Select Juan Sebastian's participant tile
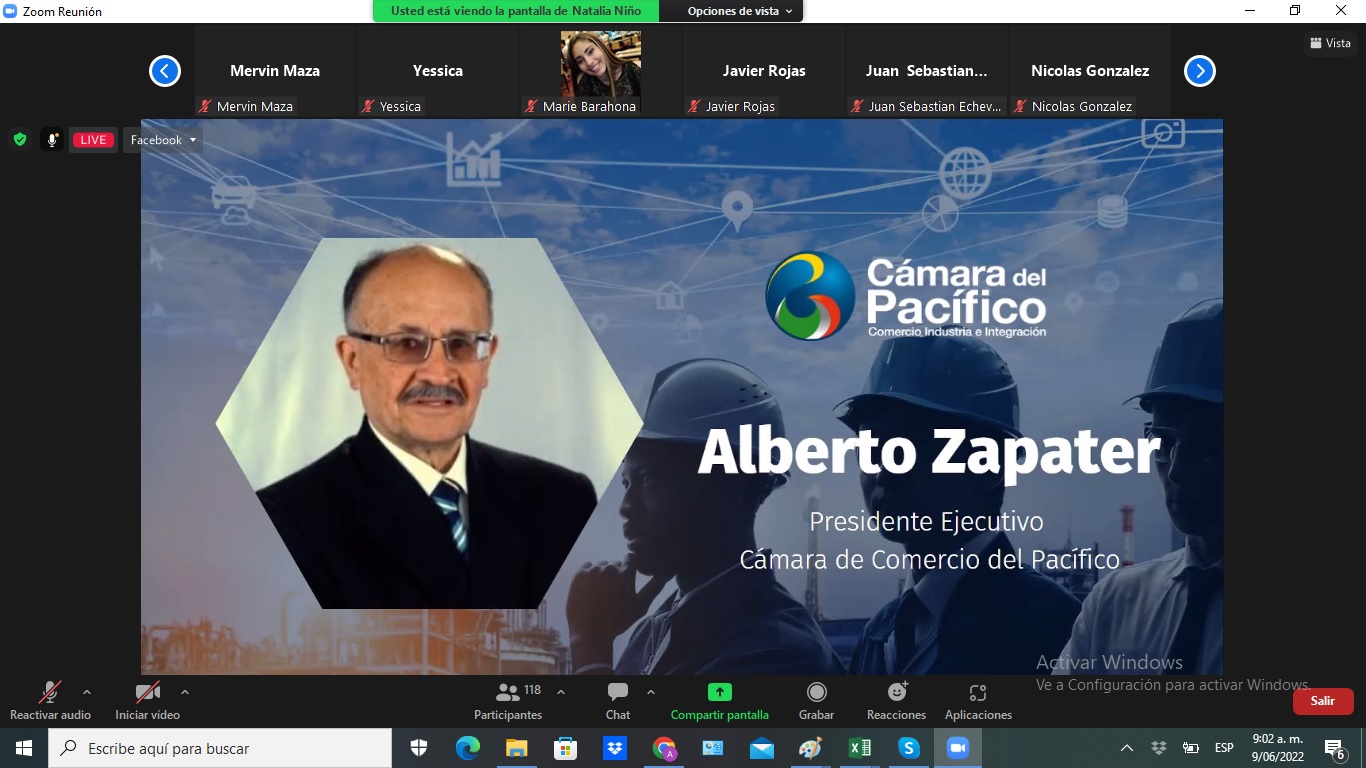Image resolution: width=1366 pixels, height=768 pixels. click(927, 72)
